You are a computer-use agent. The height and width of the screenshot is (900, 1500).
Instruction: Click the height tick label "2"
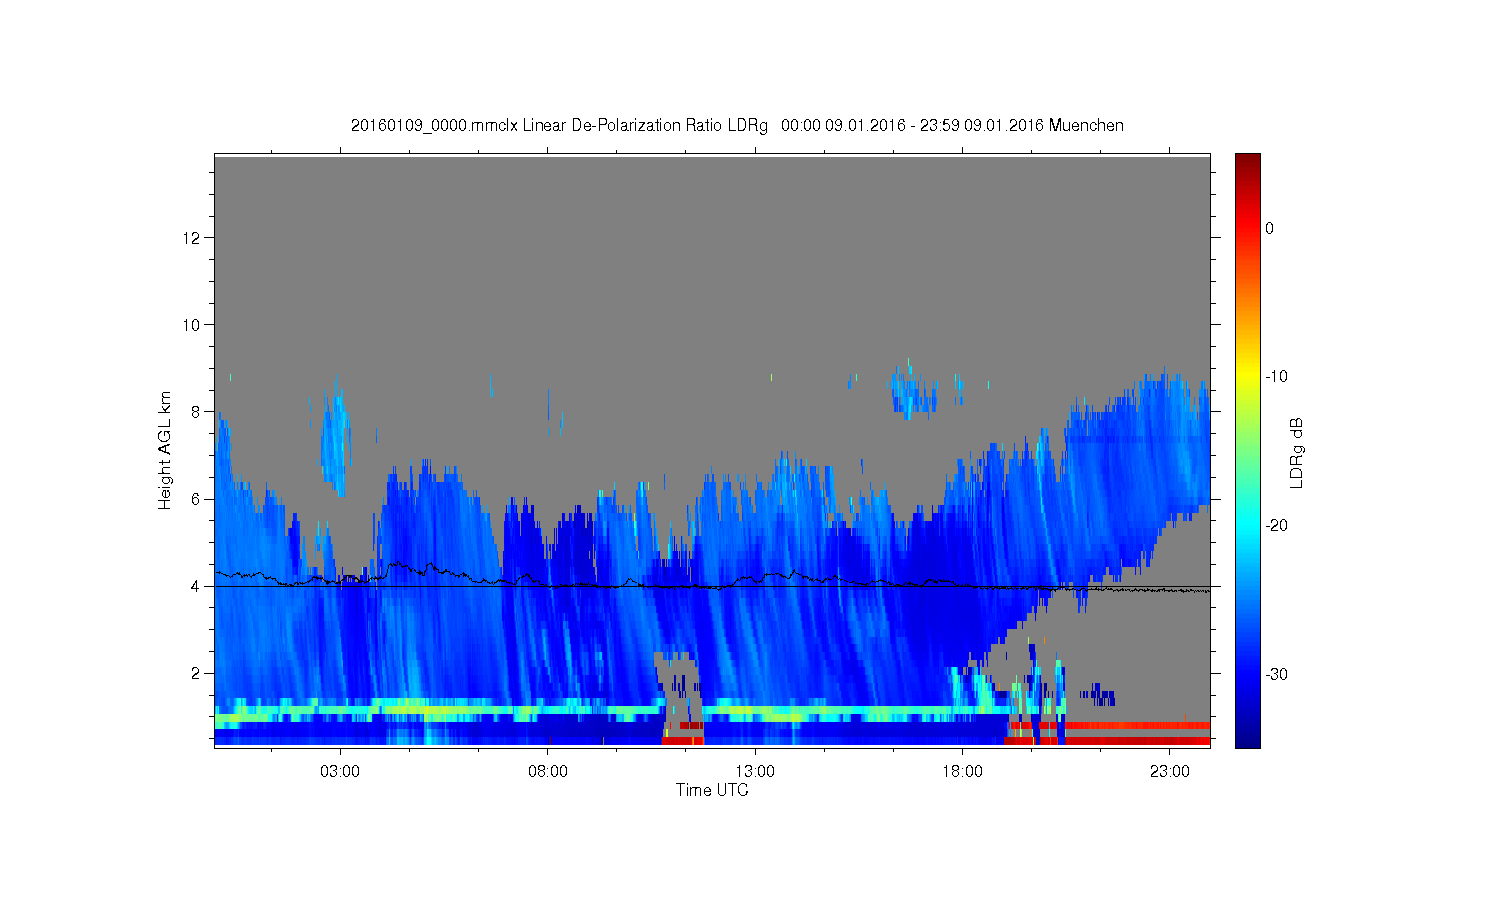197,673
